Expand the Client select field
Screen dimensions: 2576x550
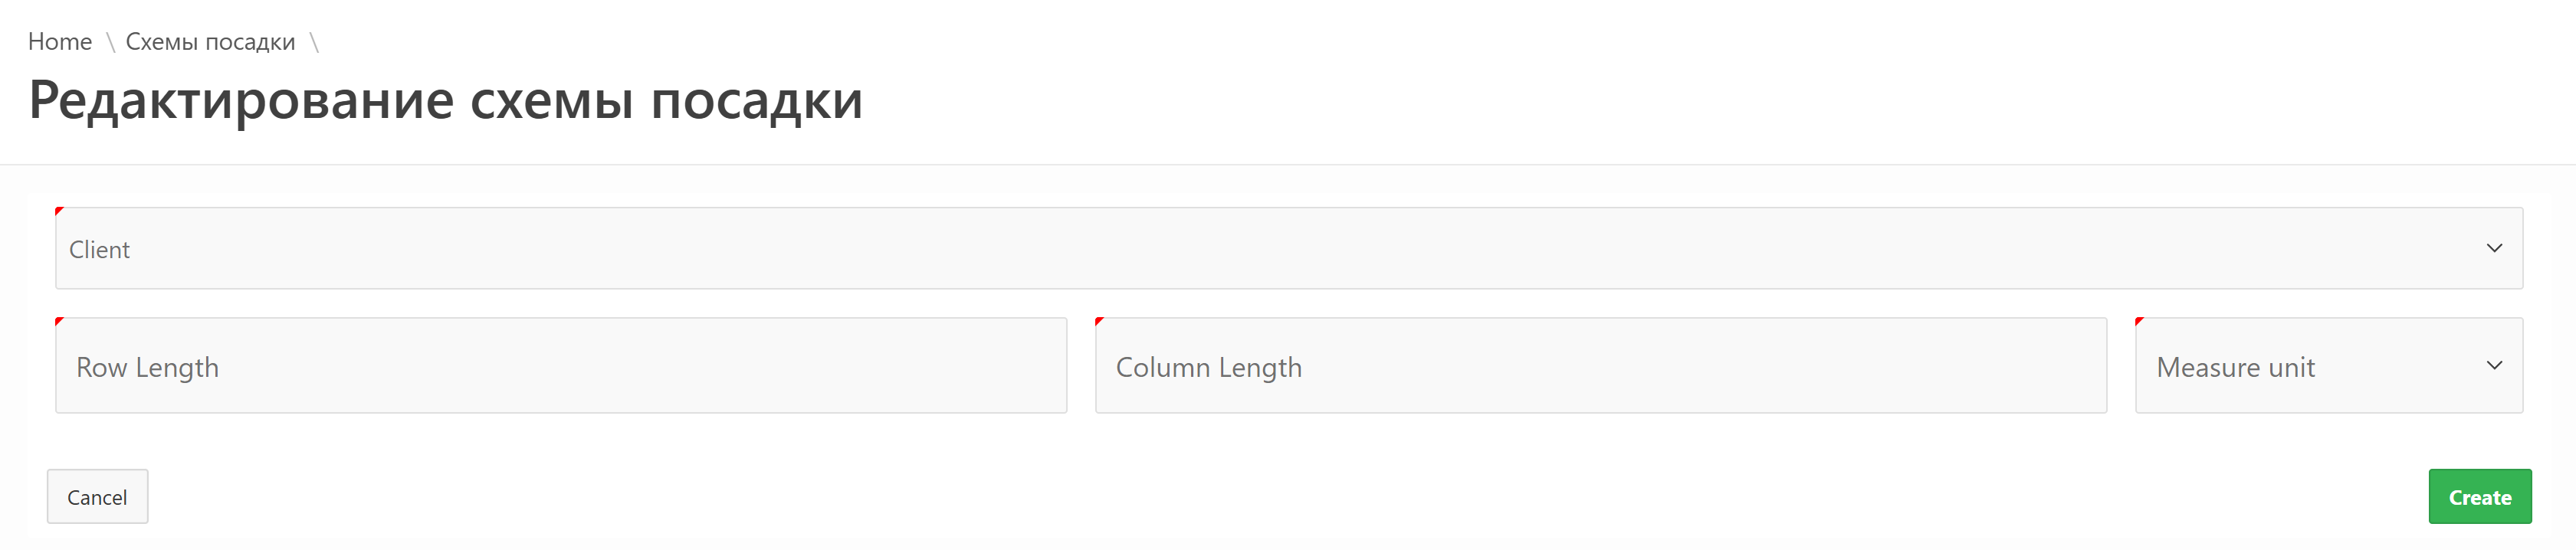coord(1288,248)
